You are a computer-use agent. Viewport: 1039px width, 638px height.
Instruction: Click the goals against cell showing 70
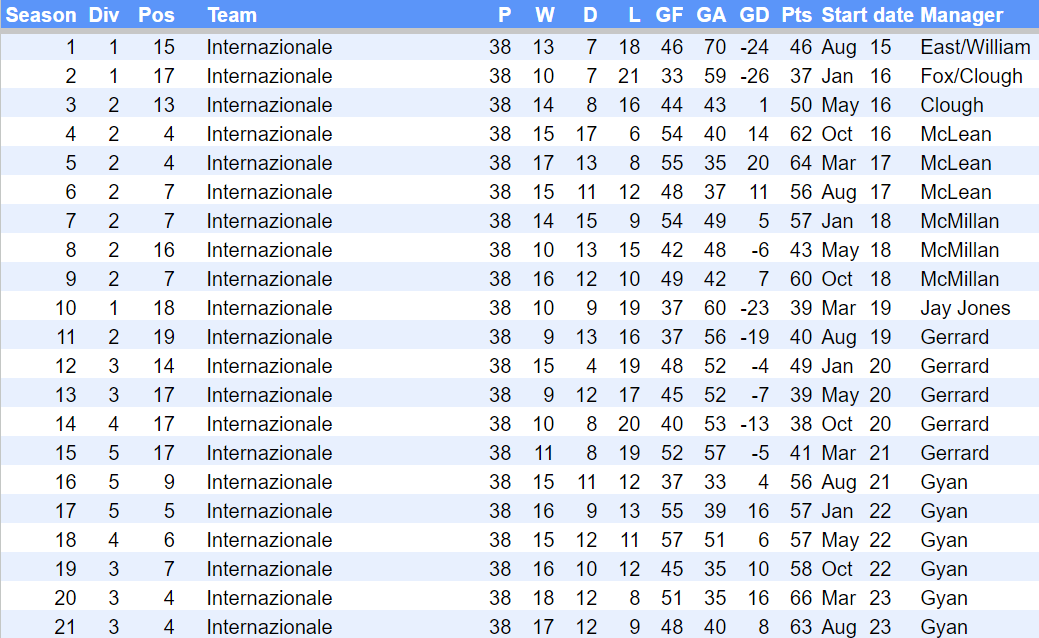pos(714,47)
